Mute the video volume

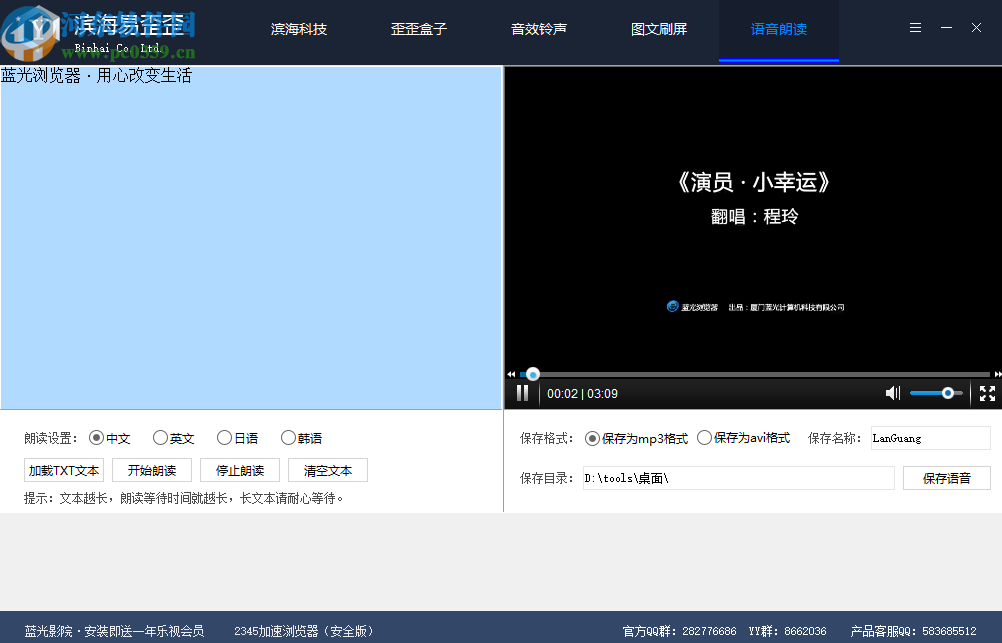point(892,393)
